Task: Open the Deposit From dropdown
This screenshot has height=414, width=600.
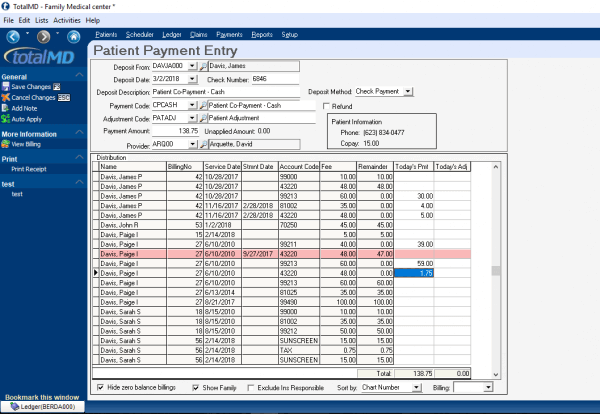Action: point(192,66)
